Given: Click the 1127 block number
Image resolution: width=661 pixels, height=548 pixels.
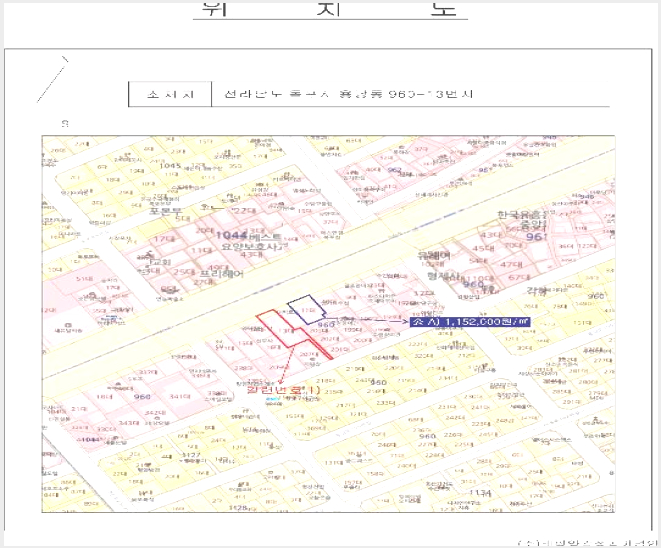Looking at the screenshot, I should pos(191,455).
